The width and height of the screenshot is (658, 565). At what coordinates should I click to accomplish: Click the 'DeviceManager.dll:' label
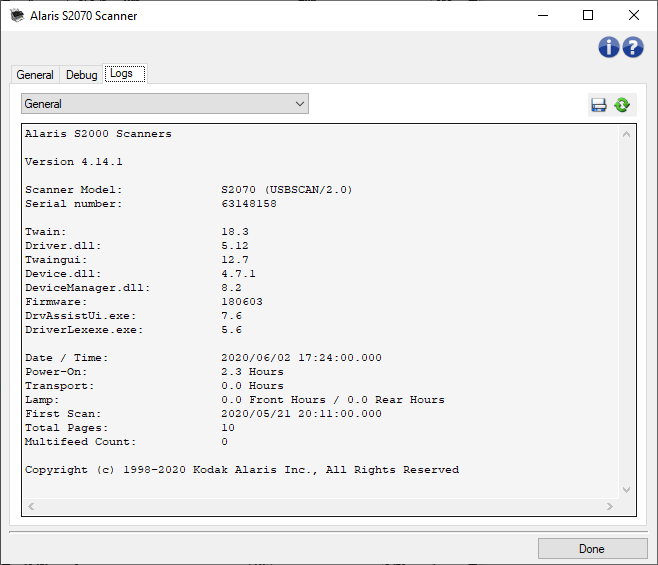coord(87,288)
